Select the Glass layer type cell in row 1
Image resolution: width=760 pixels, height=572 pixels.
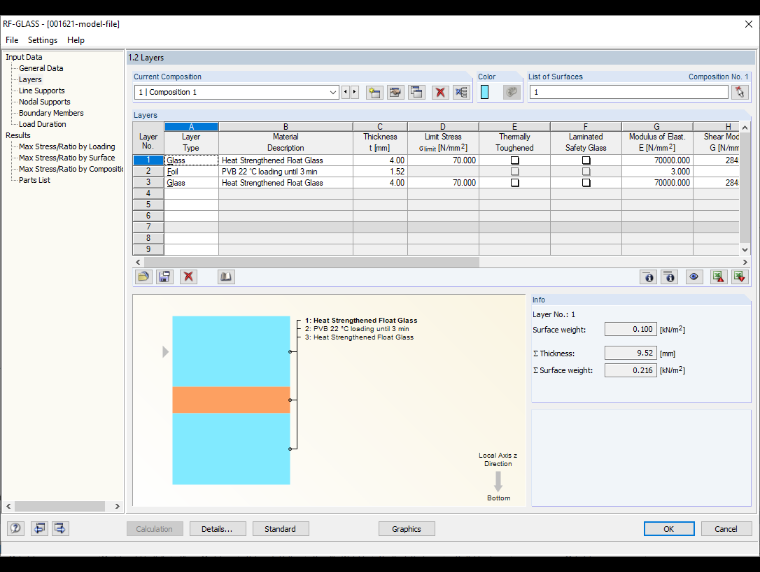tap(191, 160)
